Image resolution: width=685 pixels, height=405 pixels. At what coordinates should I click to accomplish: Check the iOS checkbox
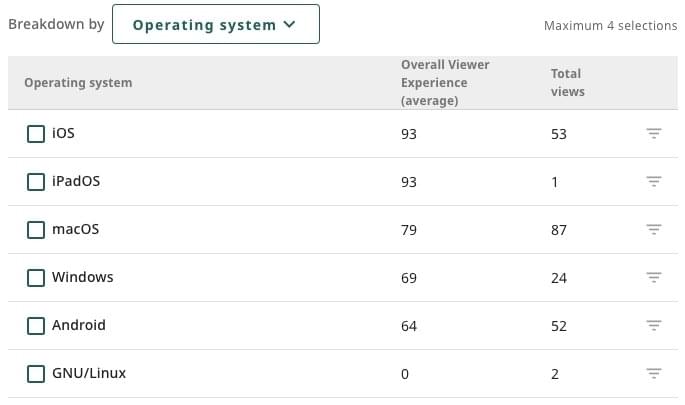[36, 134]
